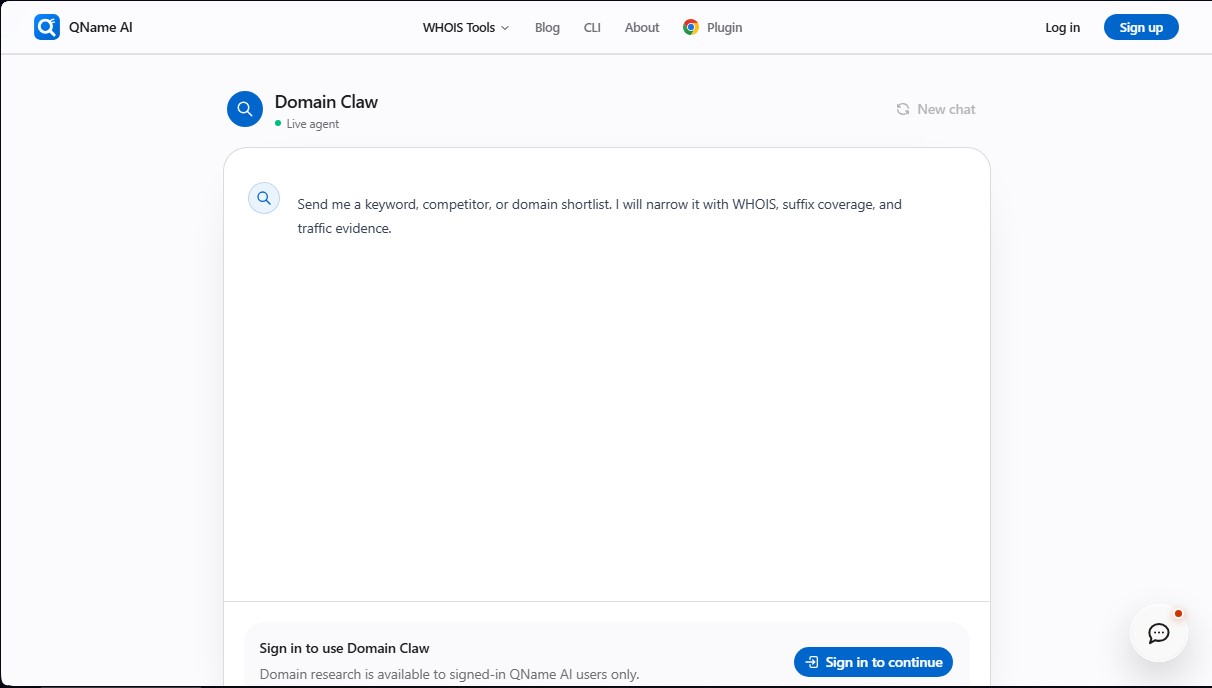Click 'Sign in to use Domain Claw' heading
This screenshot has width=1212, height=688.
344,648
